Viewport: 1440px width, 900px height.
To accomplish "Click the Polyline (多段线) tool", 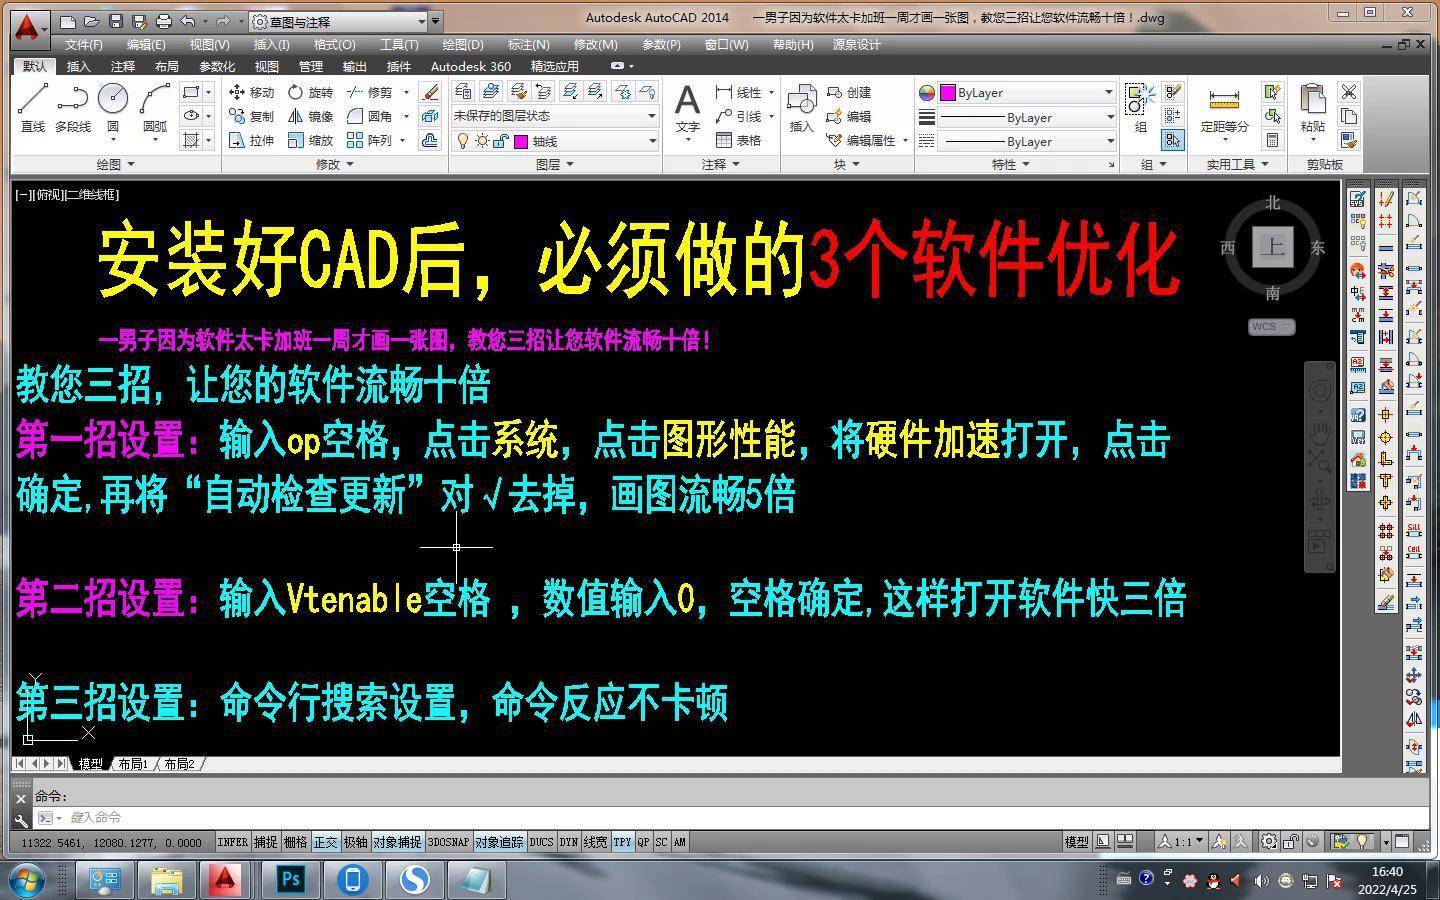I will click(72, 108).
